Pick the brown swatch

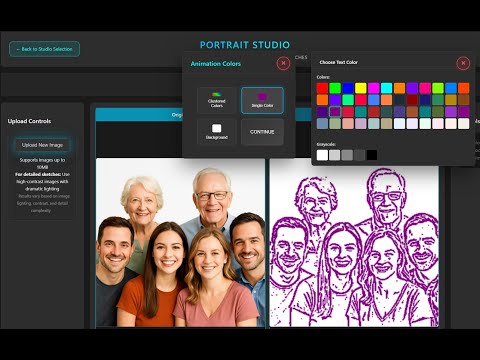pyautogui.click(x=463, y=100)
